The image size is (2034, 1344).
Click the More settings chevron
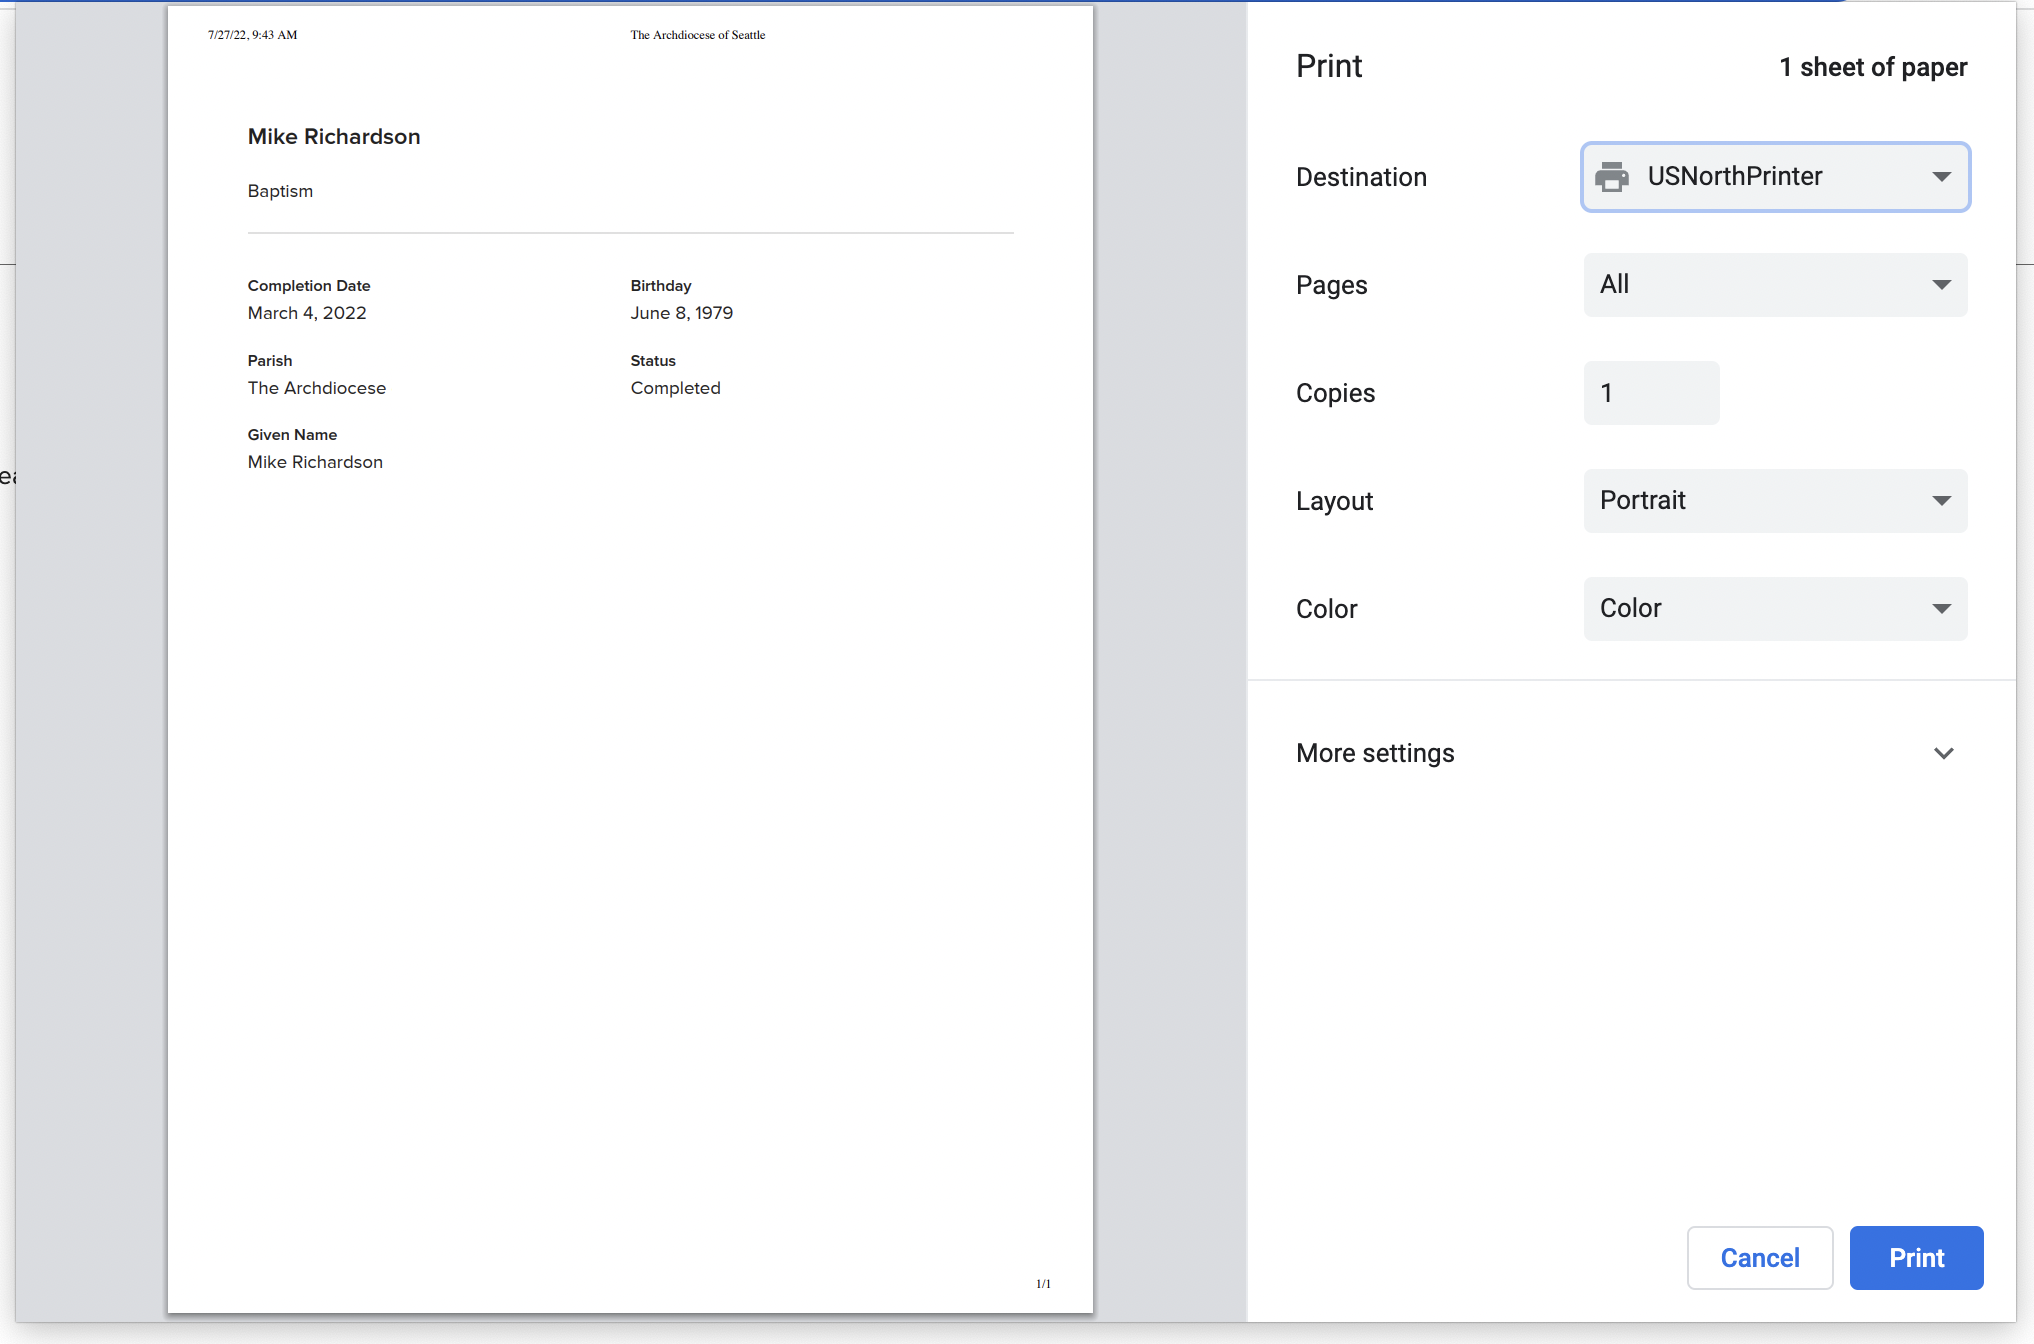(1945, 753)
